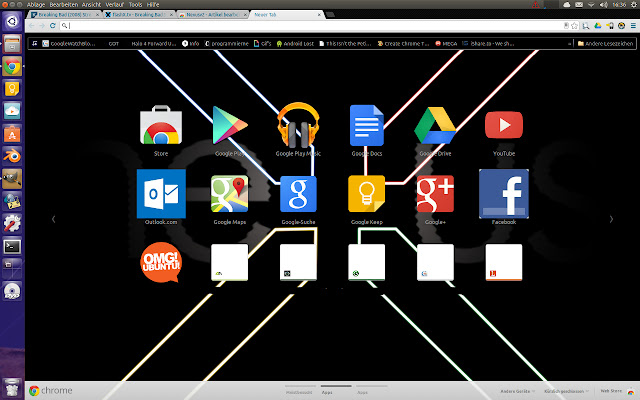640x400 pixels.
Task: Open the mail envelope indicator
Action: pos(579,4)
